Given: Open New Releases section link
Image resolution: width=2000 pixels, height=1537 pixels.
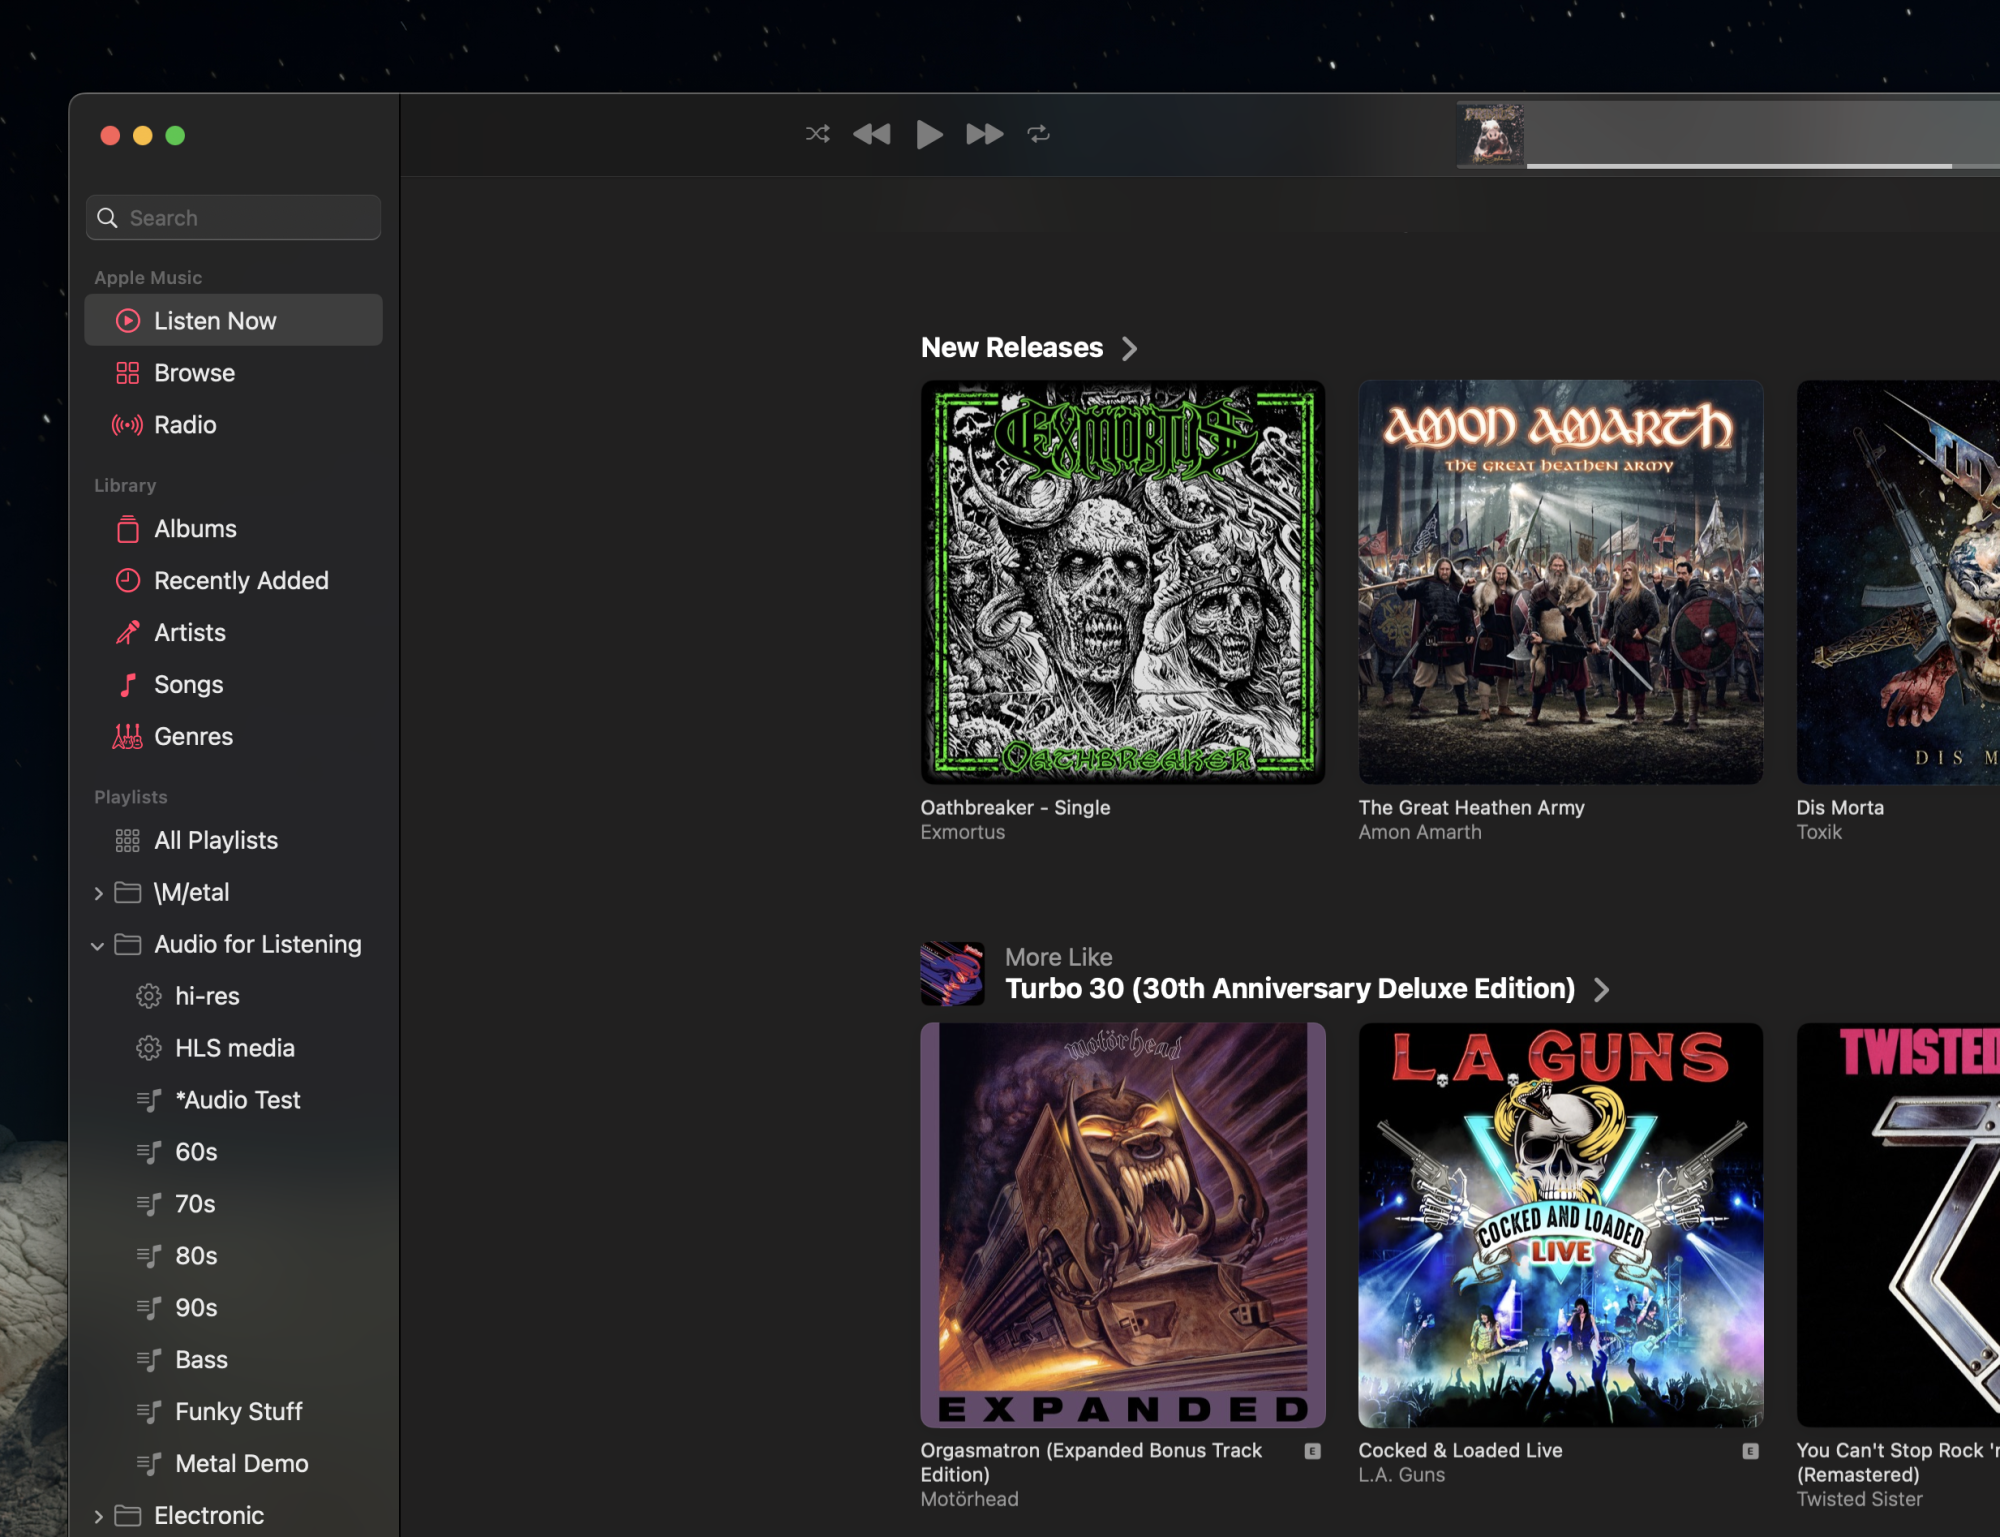Looking at the screenshot, I should [x=1012, y=348].
